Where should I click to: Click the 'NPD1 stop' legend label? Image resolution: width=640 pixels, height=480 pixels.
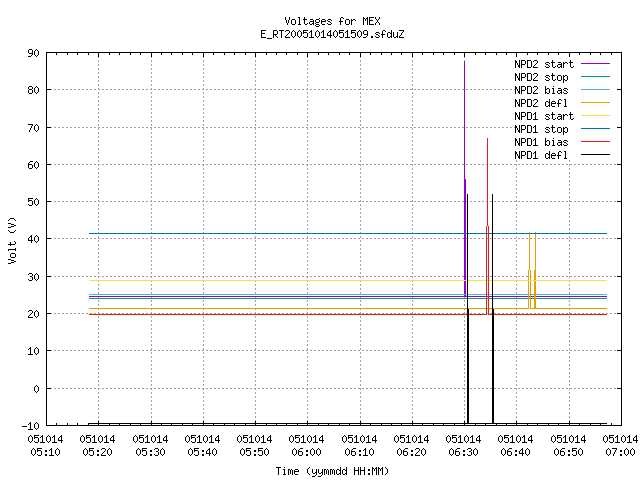pyautogui.click(x=541, y=129)
